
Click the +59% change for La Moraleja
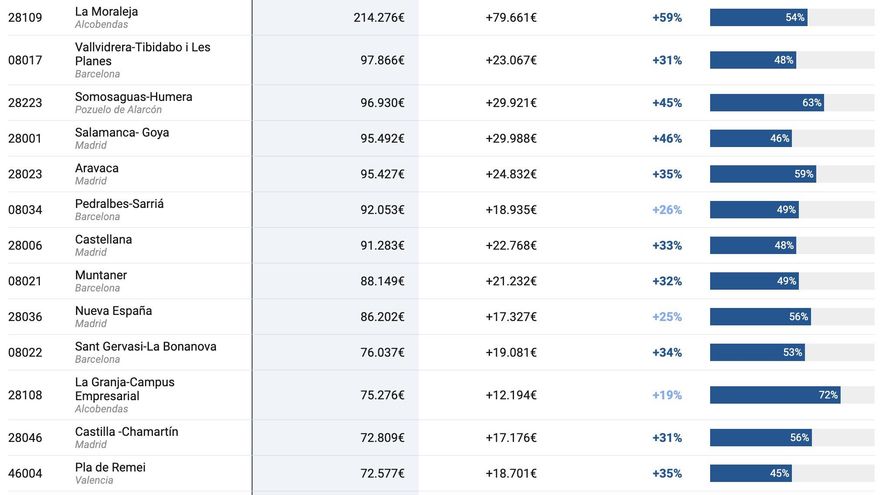pos(666,17)
